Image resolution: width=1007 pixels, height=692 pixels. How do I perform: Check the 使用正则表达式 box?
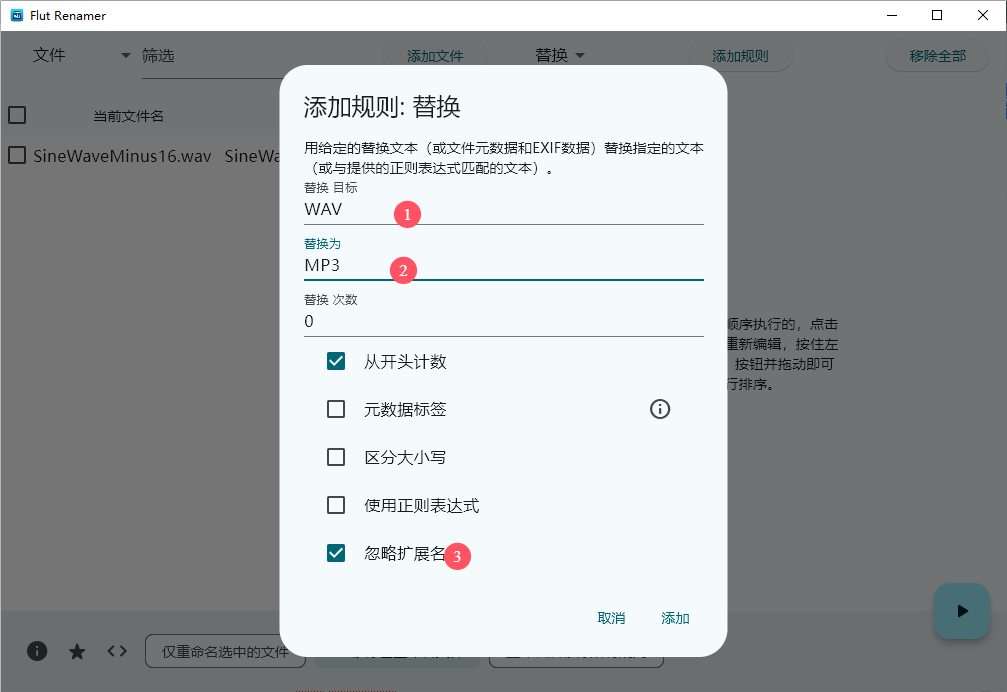pos(336,505)
